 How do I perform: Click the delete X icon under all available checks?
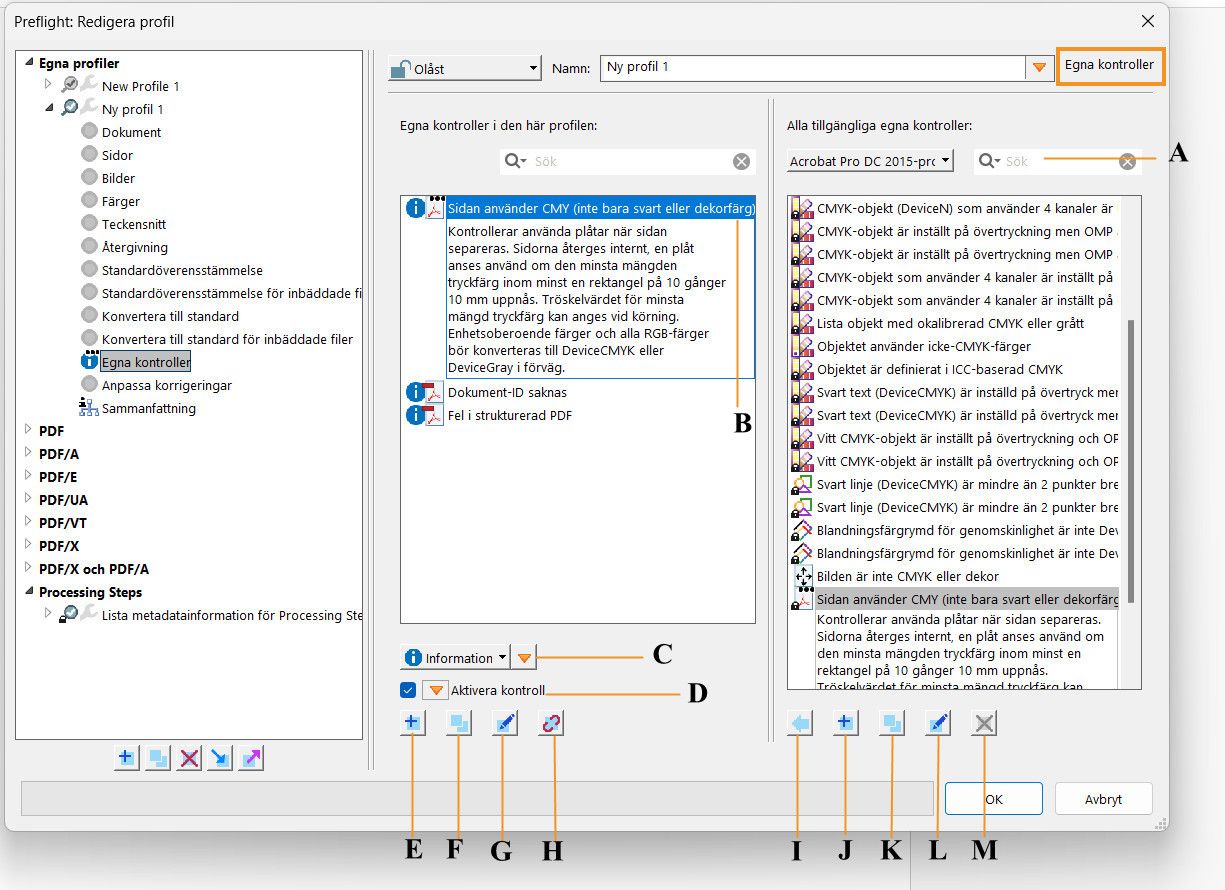pyautogui.click(x=984, y=723)
